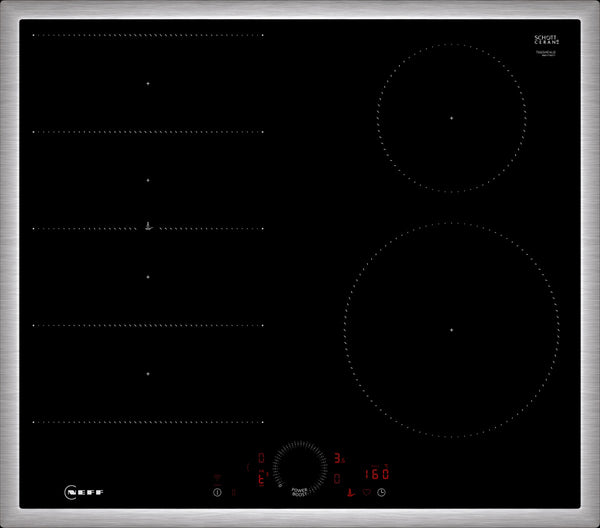This screenshot has width=600, height=528.
Task: Touch the topmost flex zone segment center
Action: coord(147,83)
